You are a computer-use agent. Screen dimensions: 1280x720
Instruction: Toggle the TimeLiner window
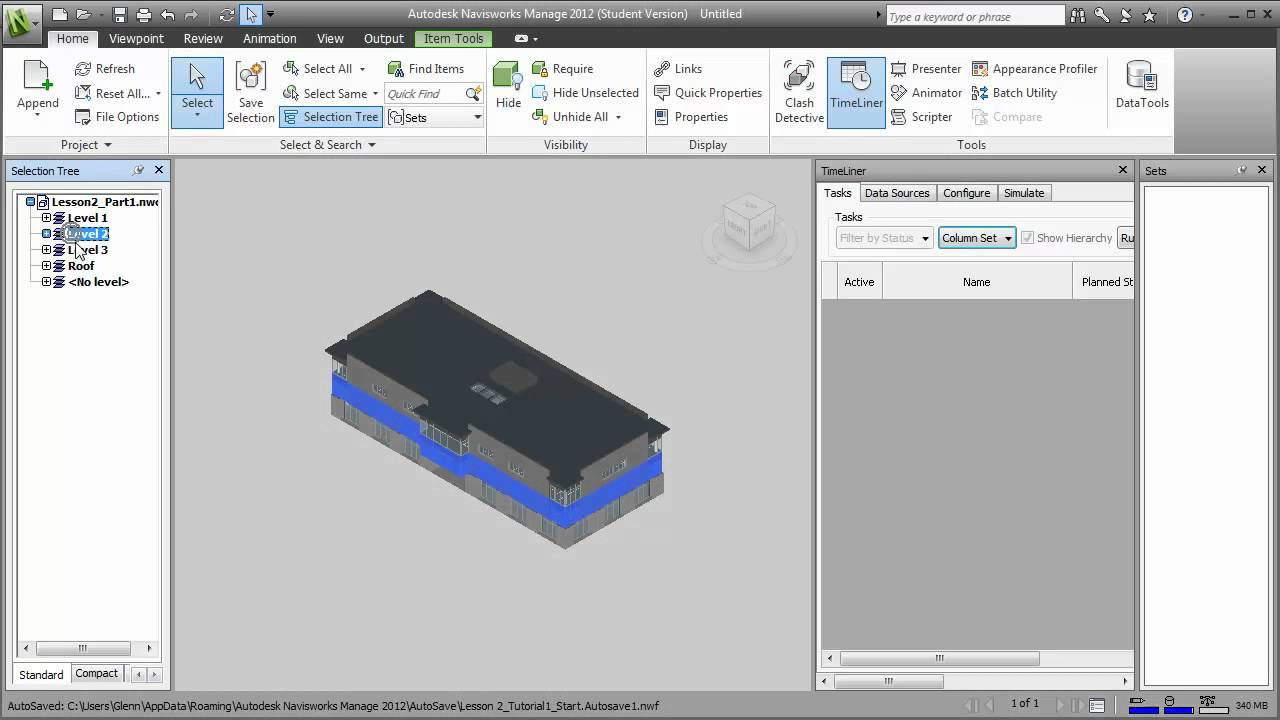[x=856, y=92]
